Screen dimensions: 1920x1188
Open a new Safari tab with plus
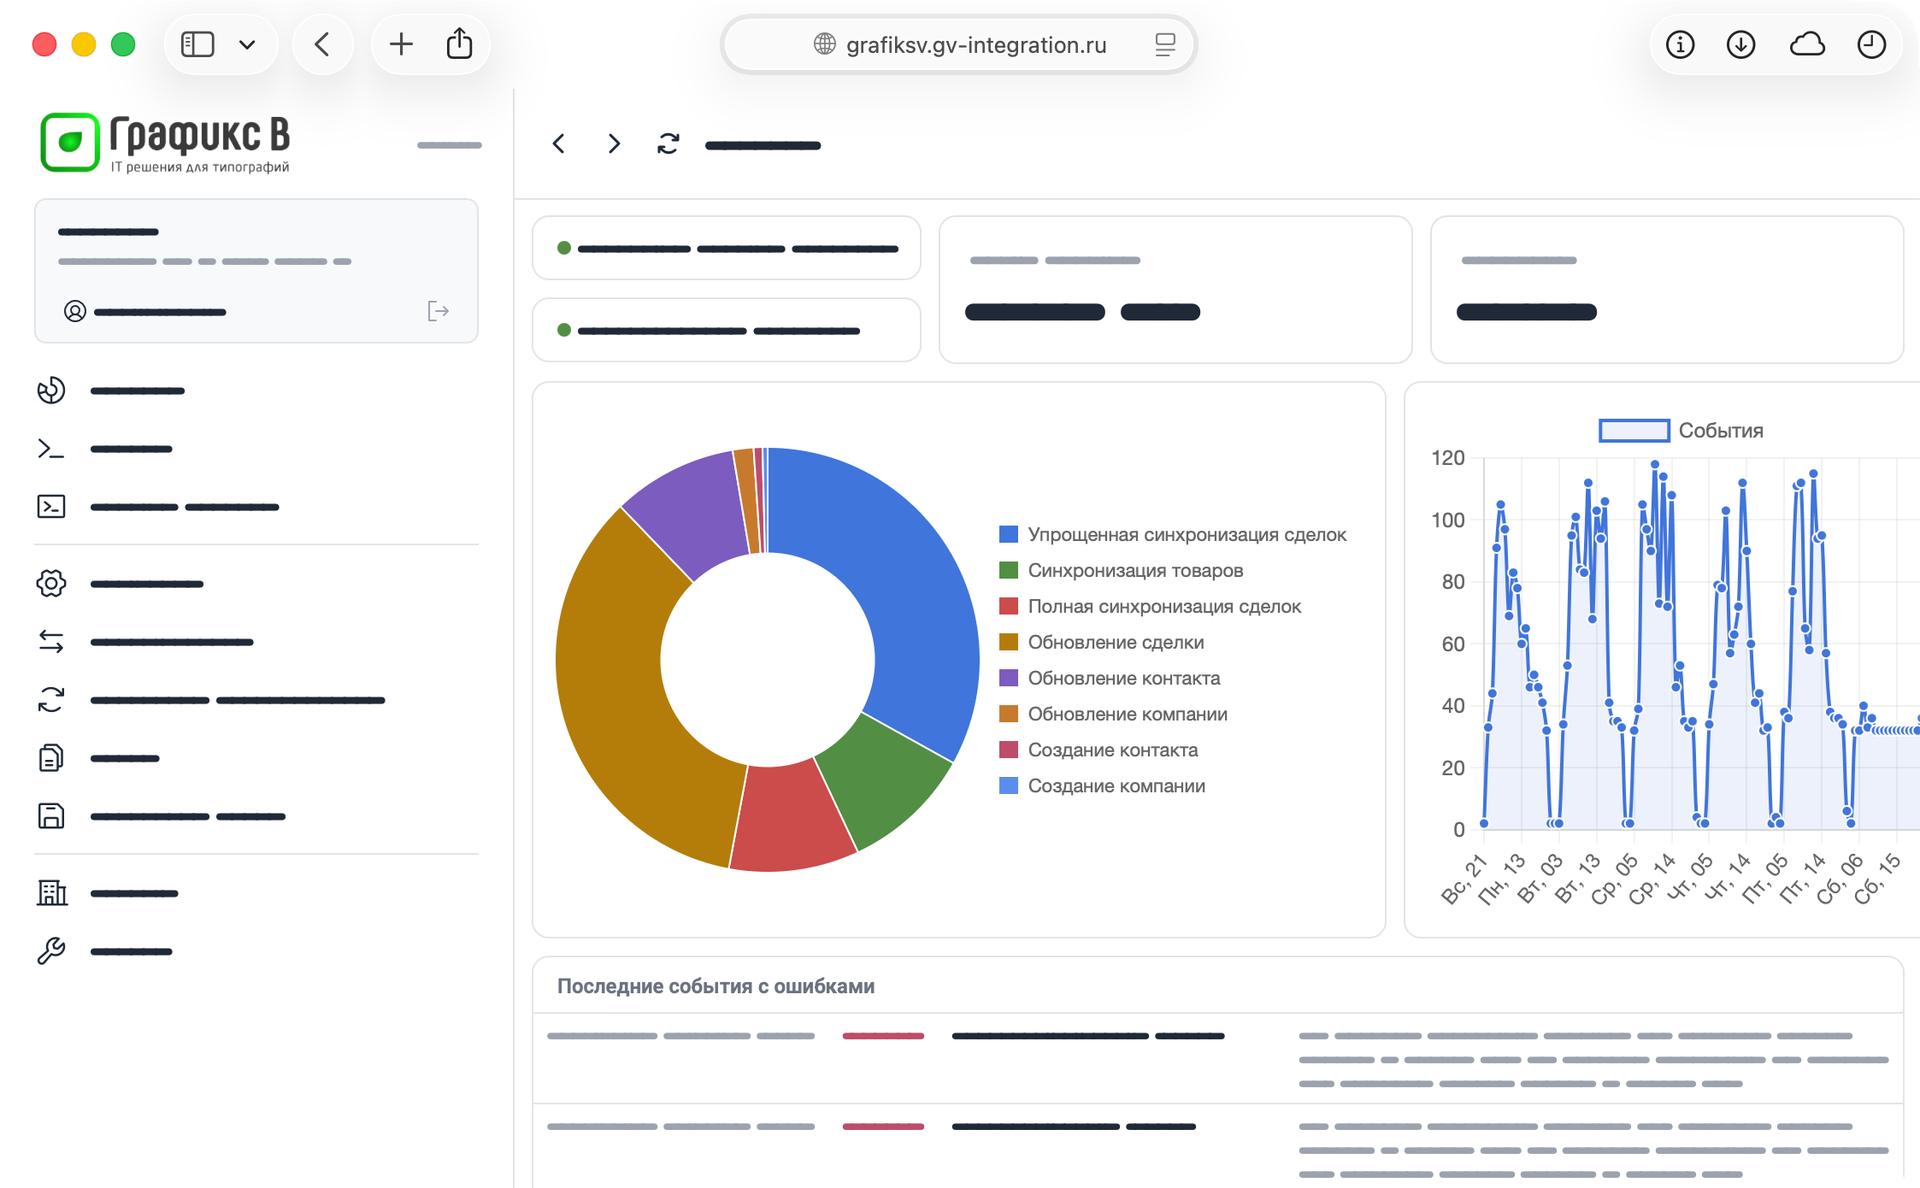click(401, 44)
